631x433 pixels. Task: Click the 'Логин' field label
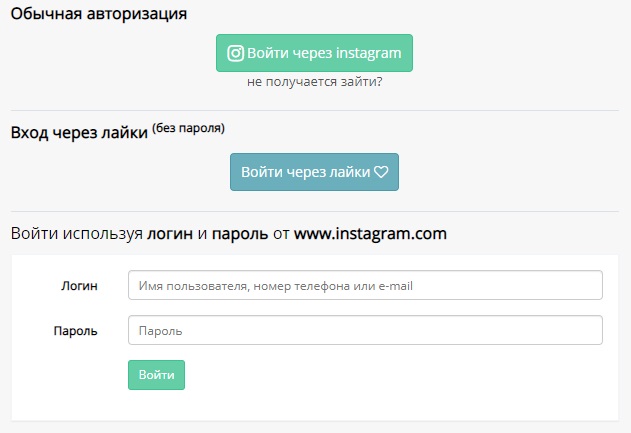(x=79, y=286)
